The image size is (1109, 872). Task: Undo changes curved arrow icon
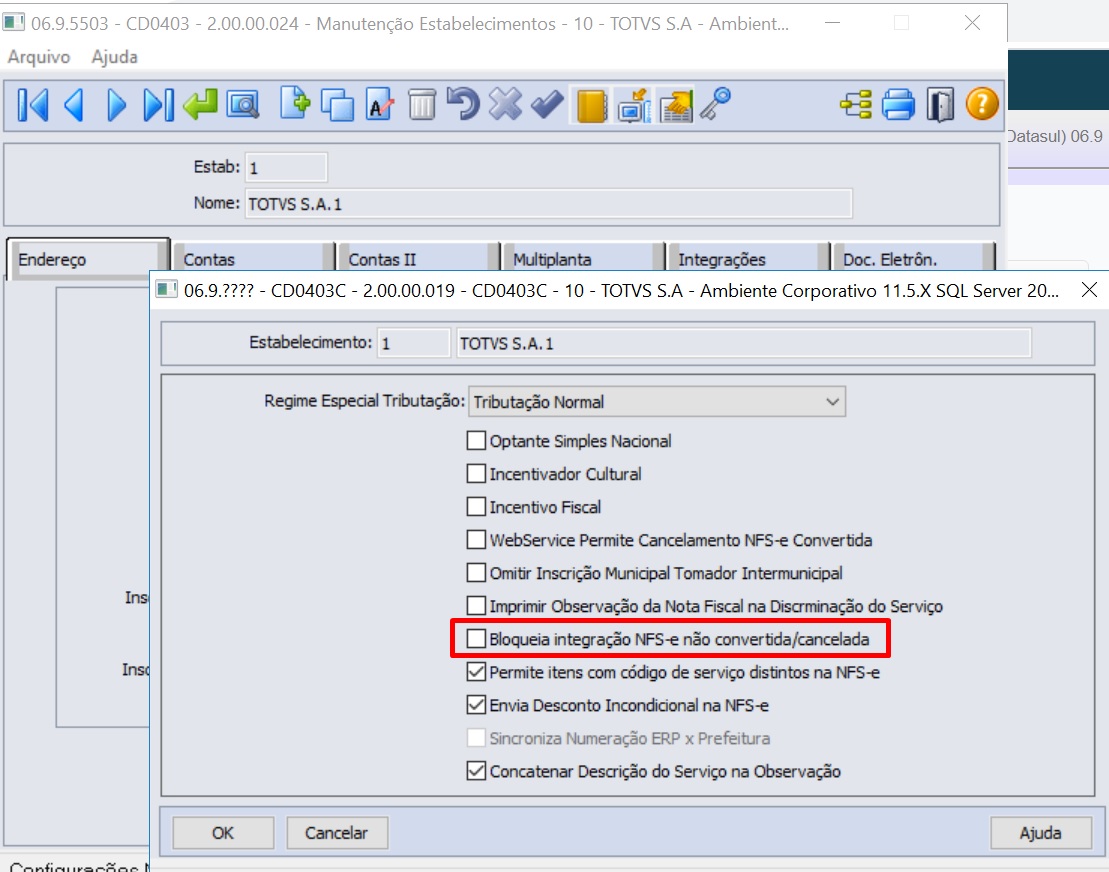coord(463,104)
